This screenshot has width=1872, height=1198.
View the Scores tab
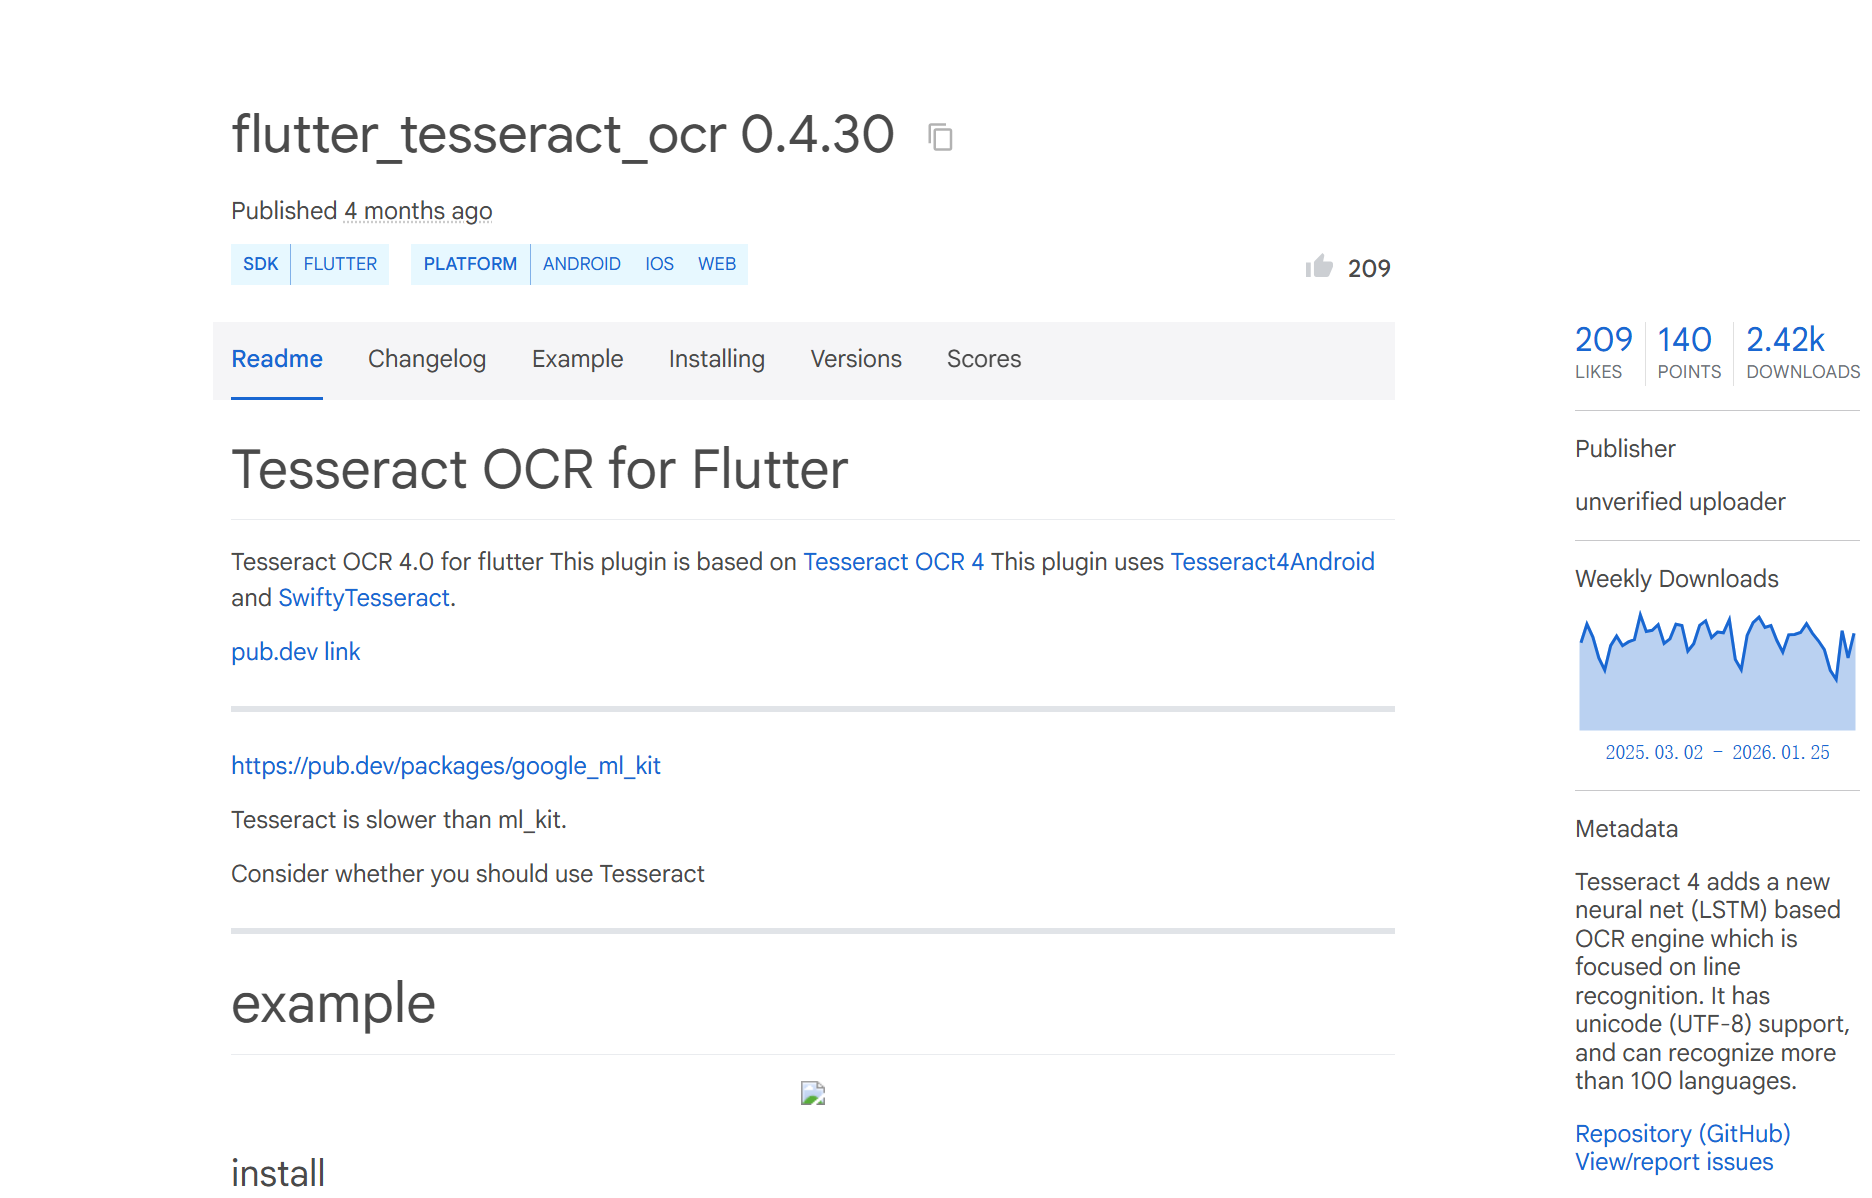coord(984,359)
